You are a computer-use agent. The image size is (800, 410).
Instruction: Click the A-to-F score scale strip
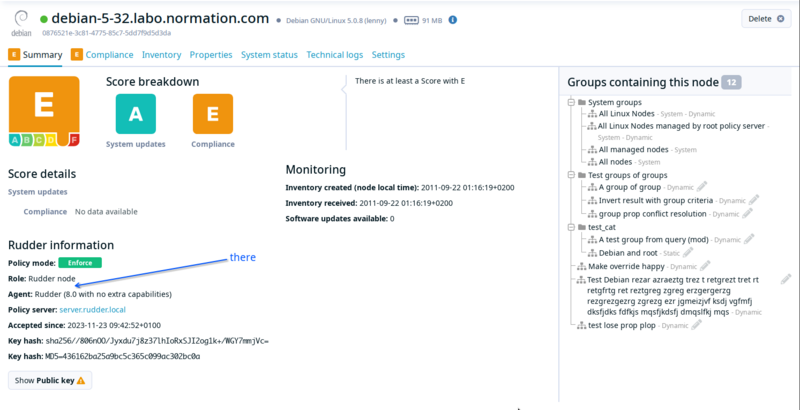[x=44, y=140]
